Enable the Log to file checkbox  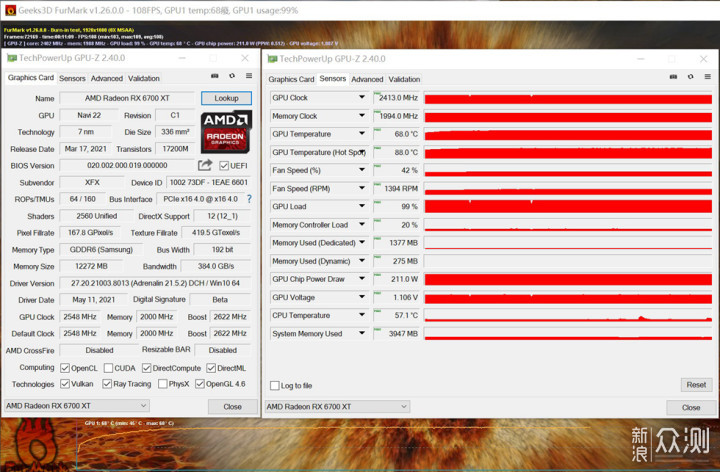click(275, 386)
